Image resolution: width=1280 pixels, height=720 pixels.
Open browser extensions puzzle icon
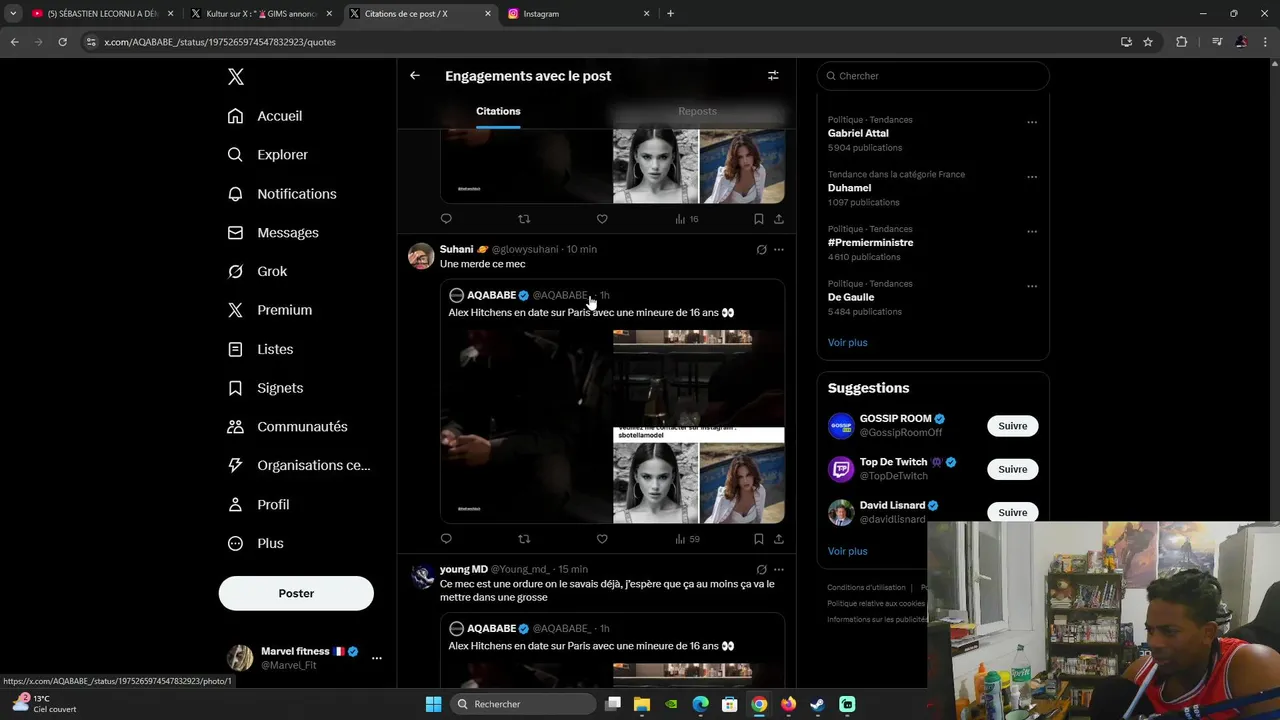coord(1181,42)
